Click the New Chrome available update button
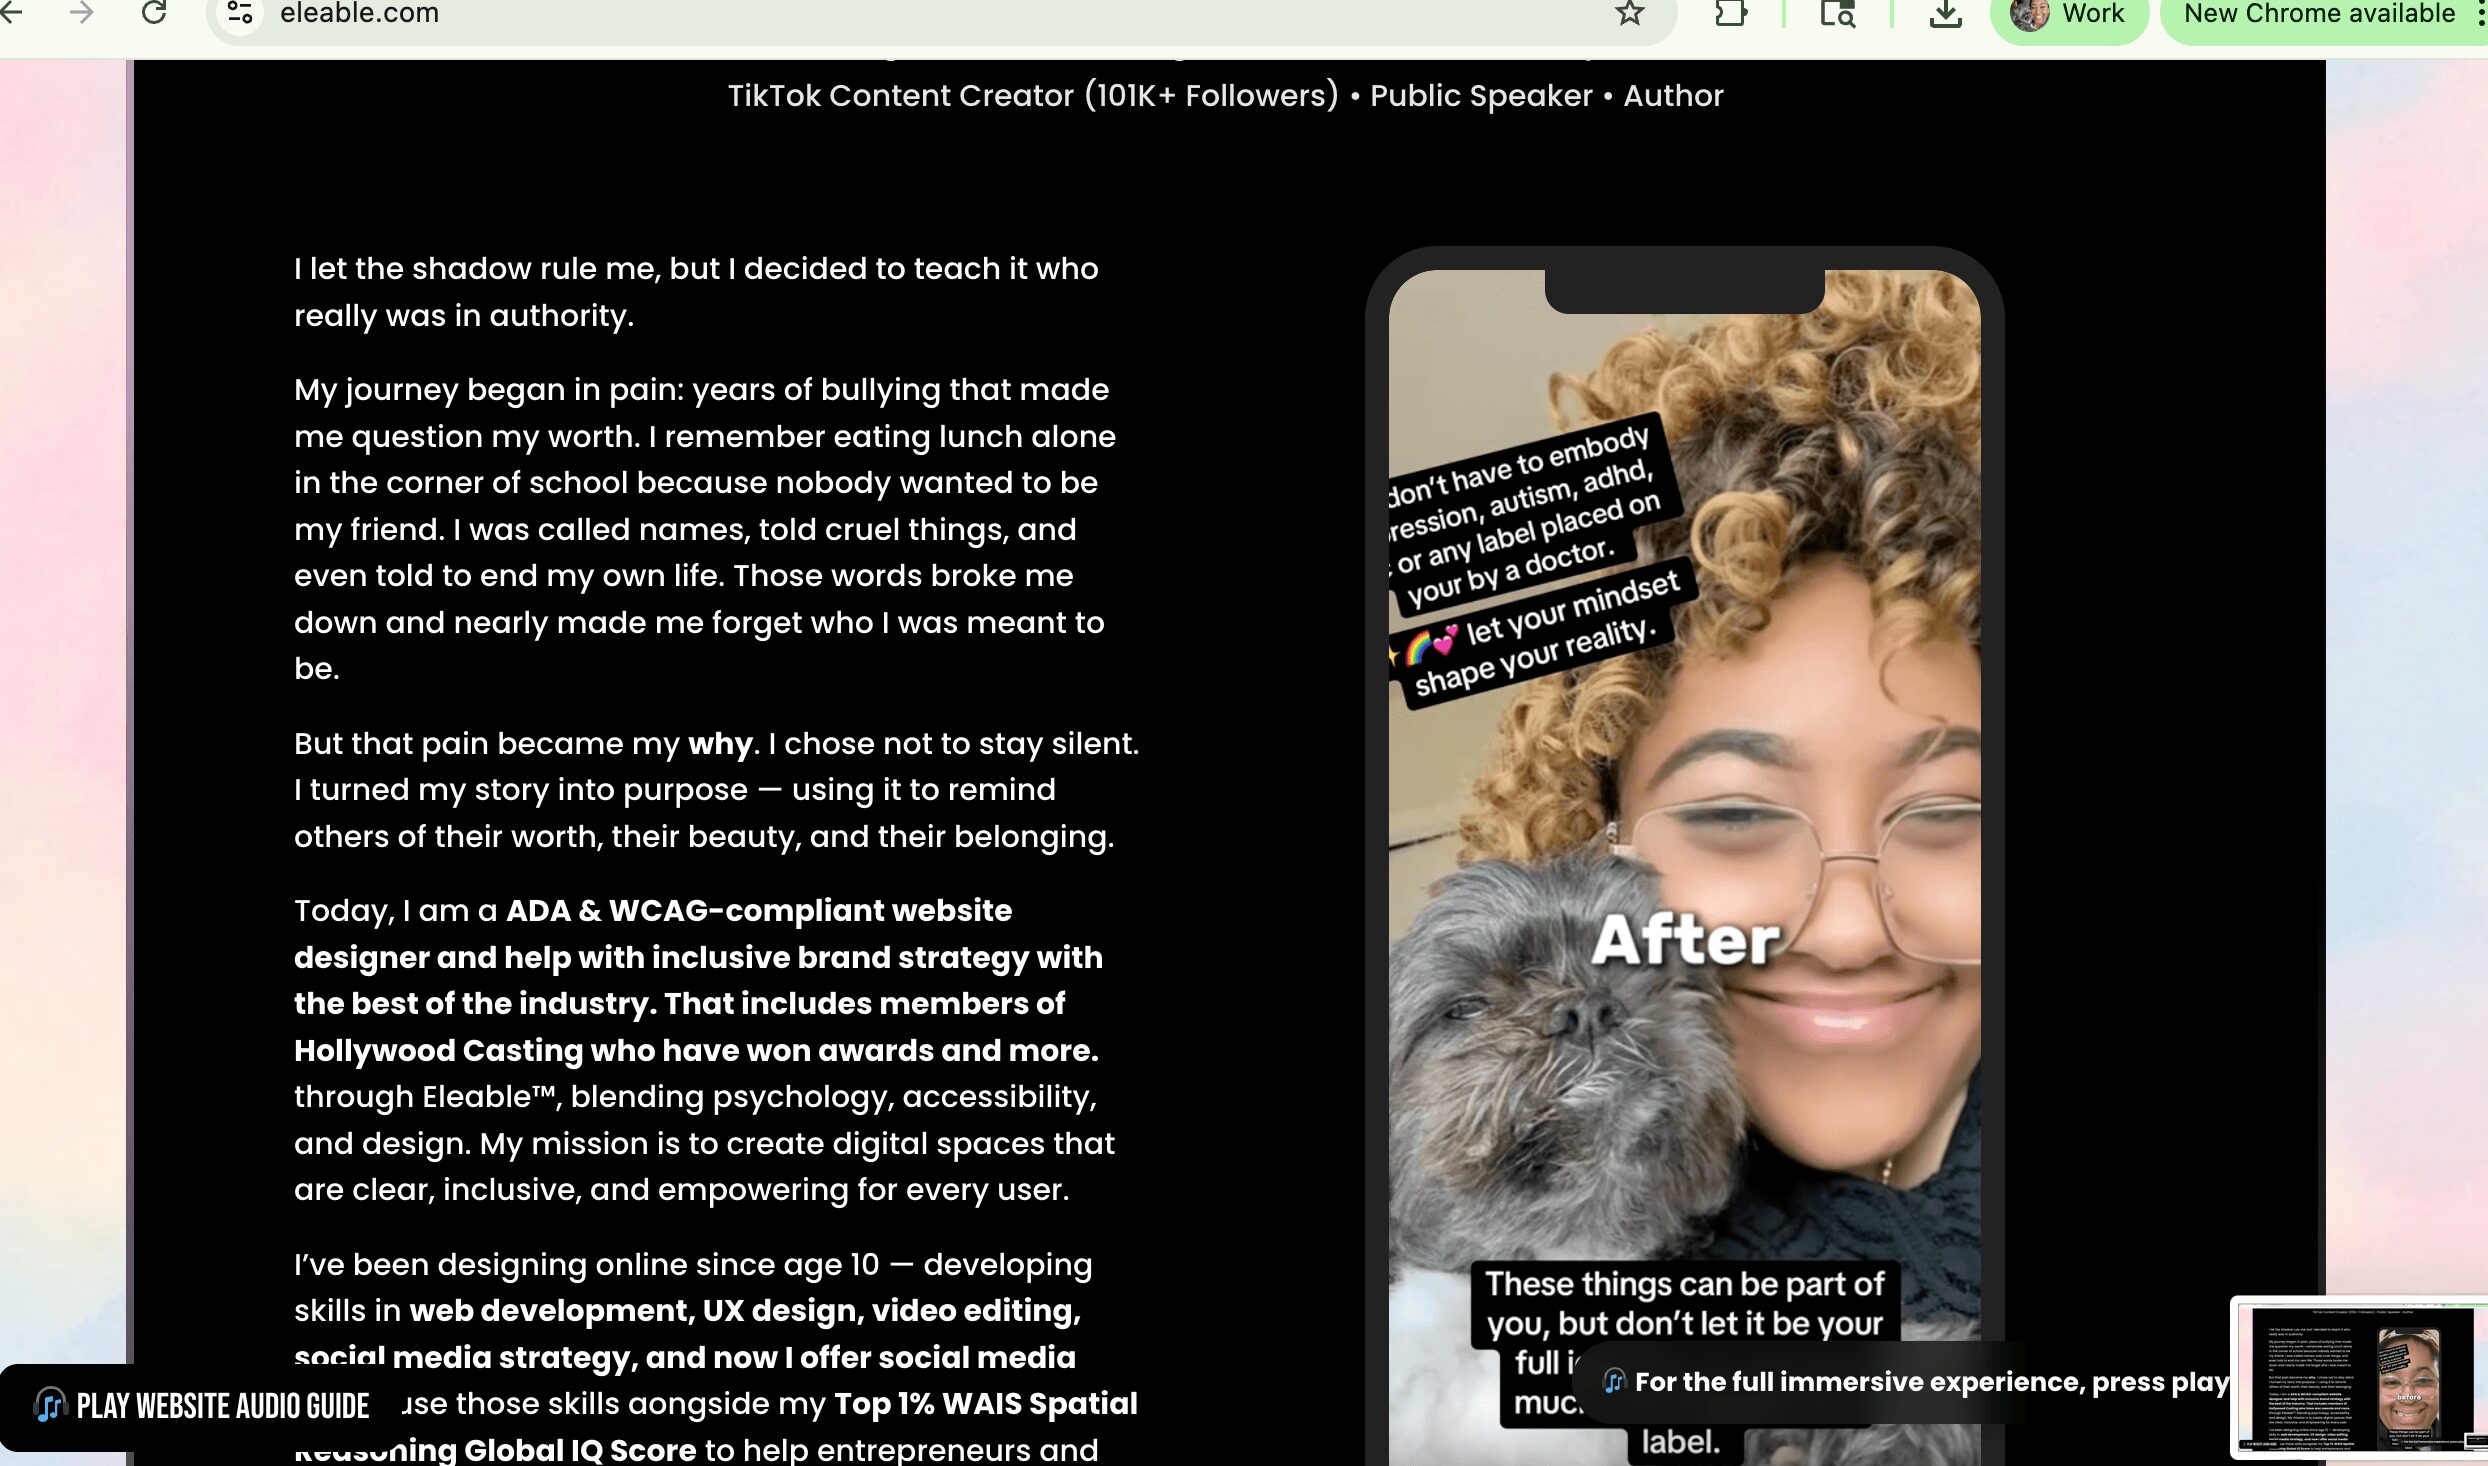The height and width of the screenshot is (1466, 2488). click(2318, 13)
